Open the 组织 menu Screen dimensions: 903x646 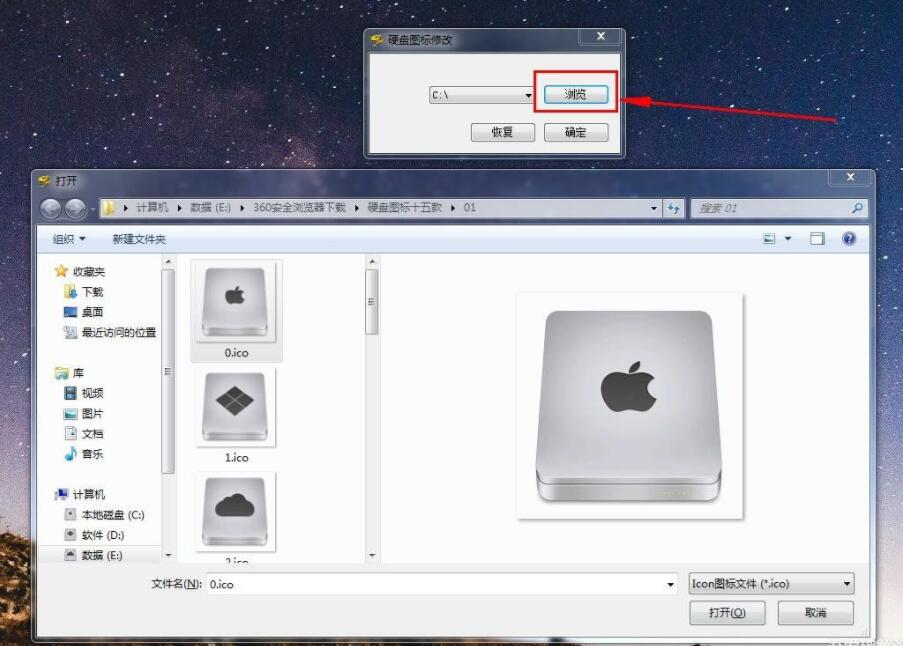click(x=69, y=239)
